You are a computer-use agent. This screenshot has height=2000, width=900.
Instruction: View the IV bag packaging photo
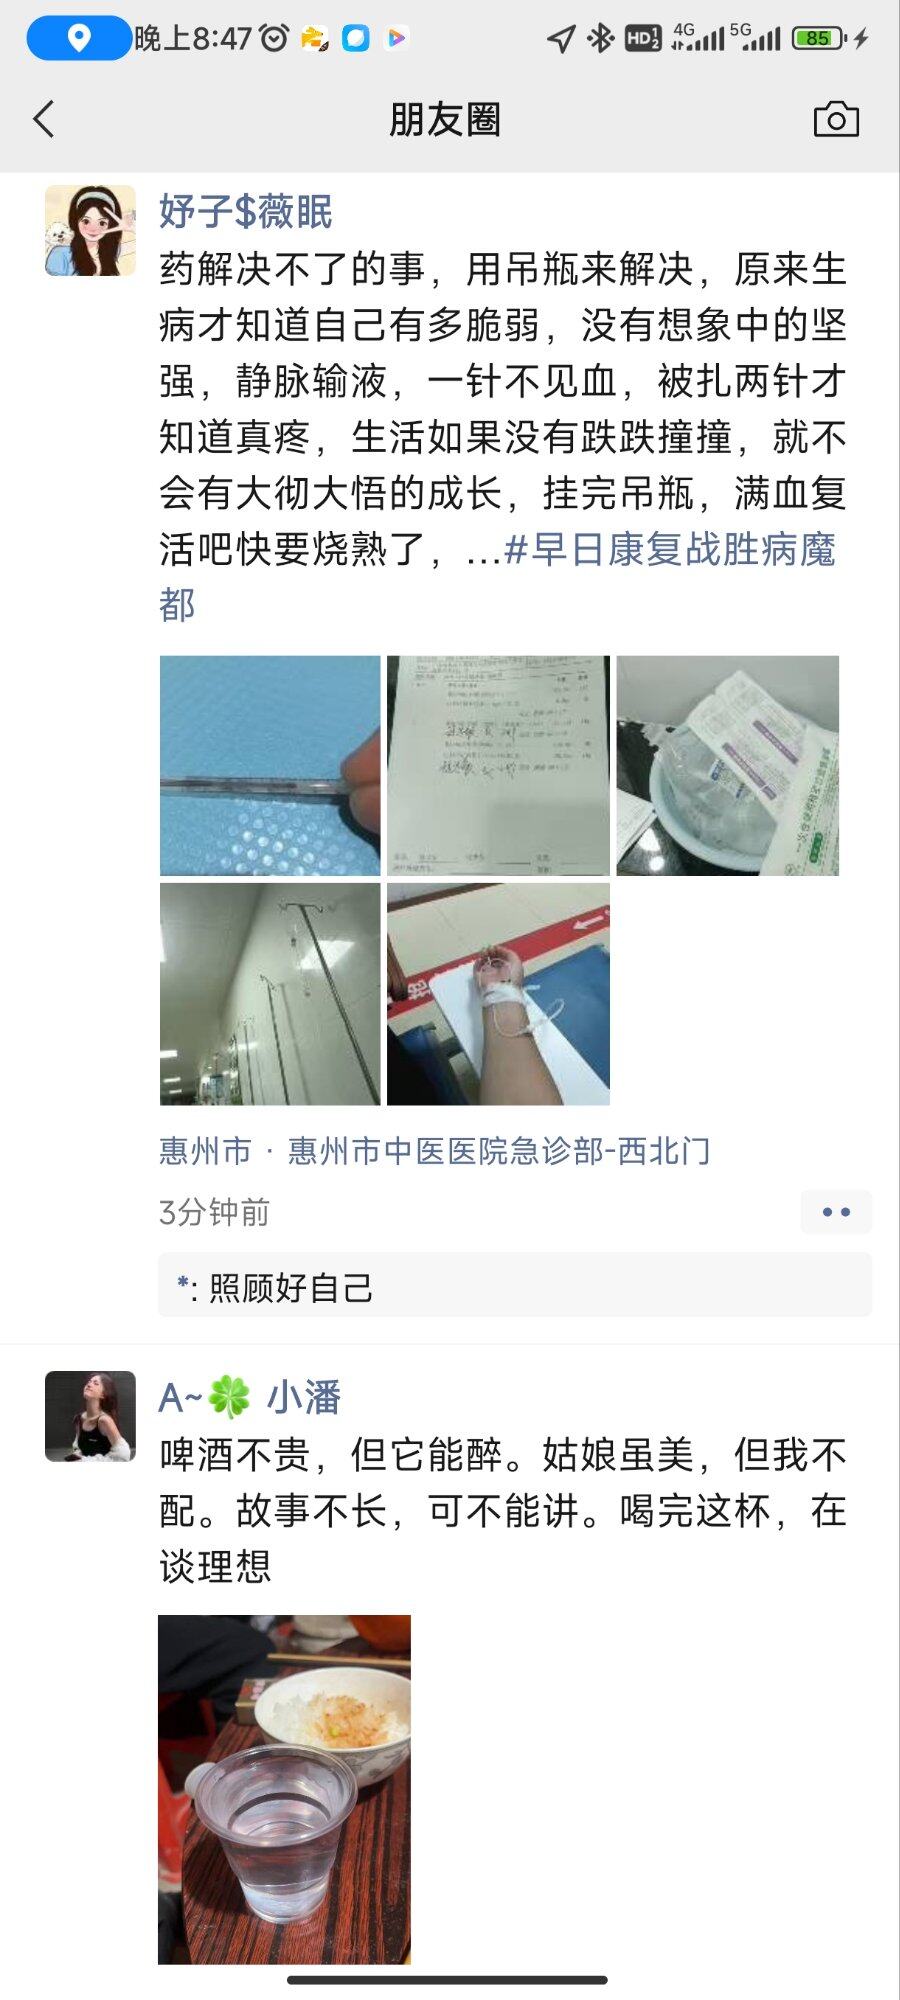727,766
